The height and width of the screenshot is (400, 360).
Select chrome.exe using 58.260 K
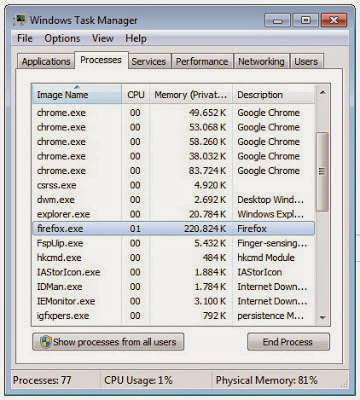click(x=173, y=142)
